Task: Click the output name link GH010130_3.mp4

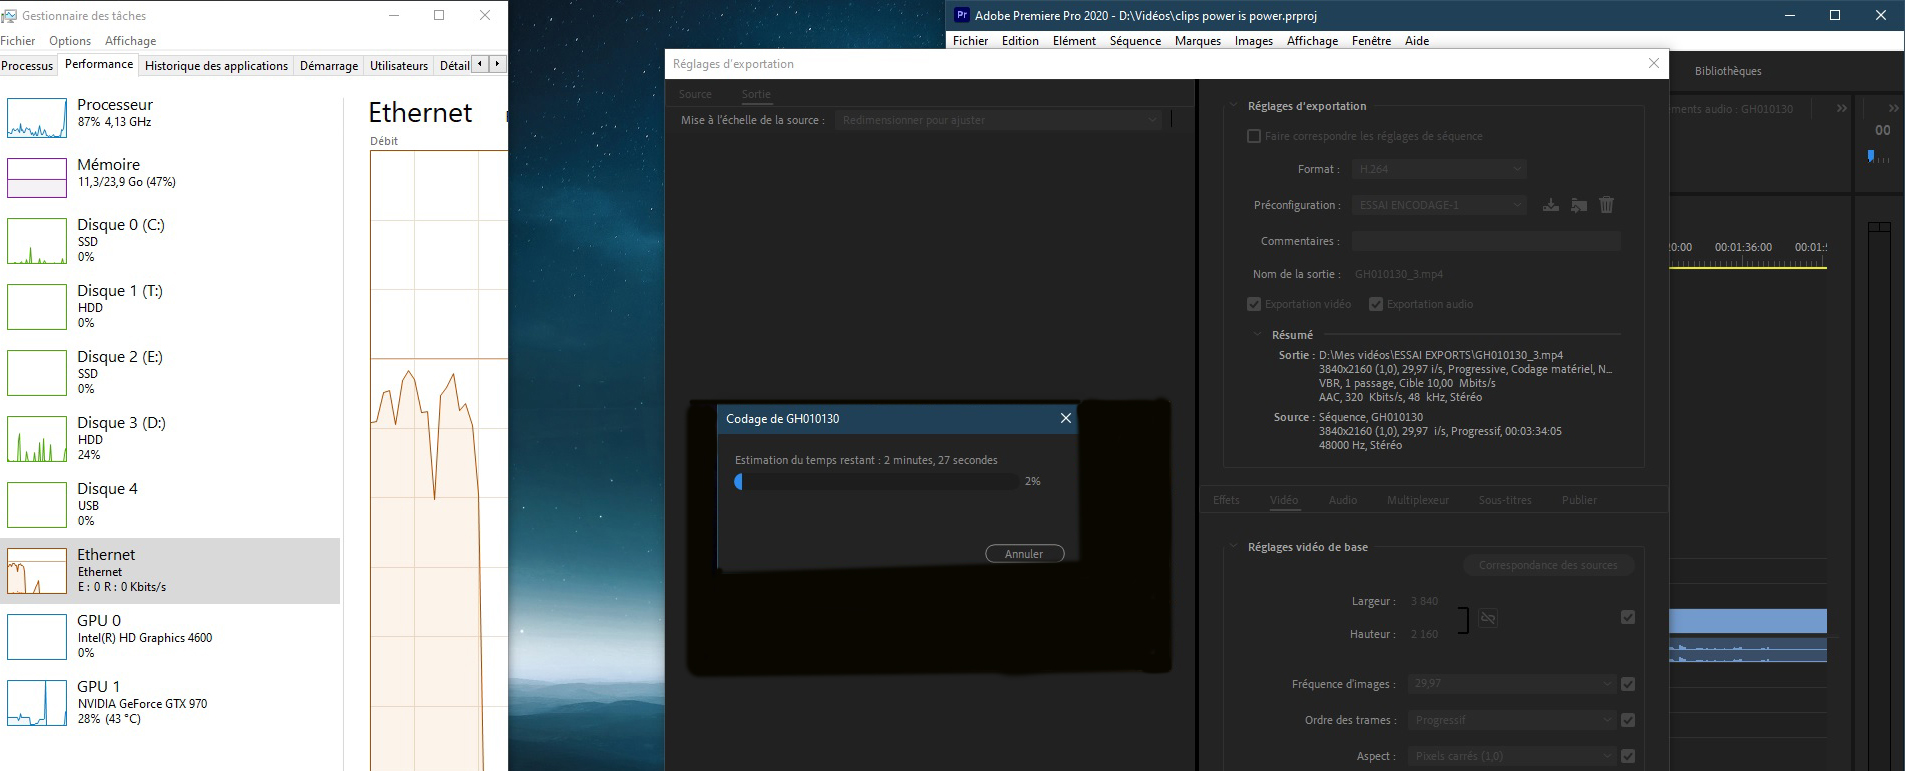Action: tap(1399, 274)
